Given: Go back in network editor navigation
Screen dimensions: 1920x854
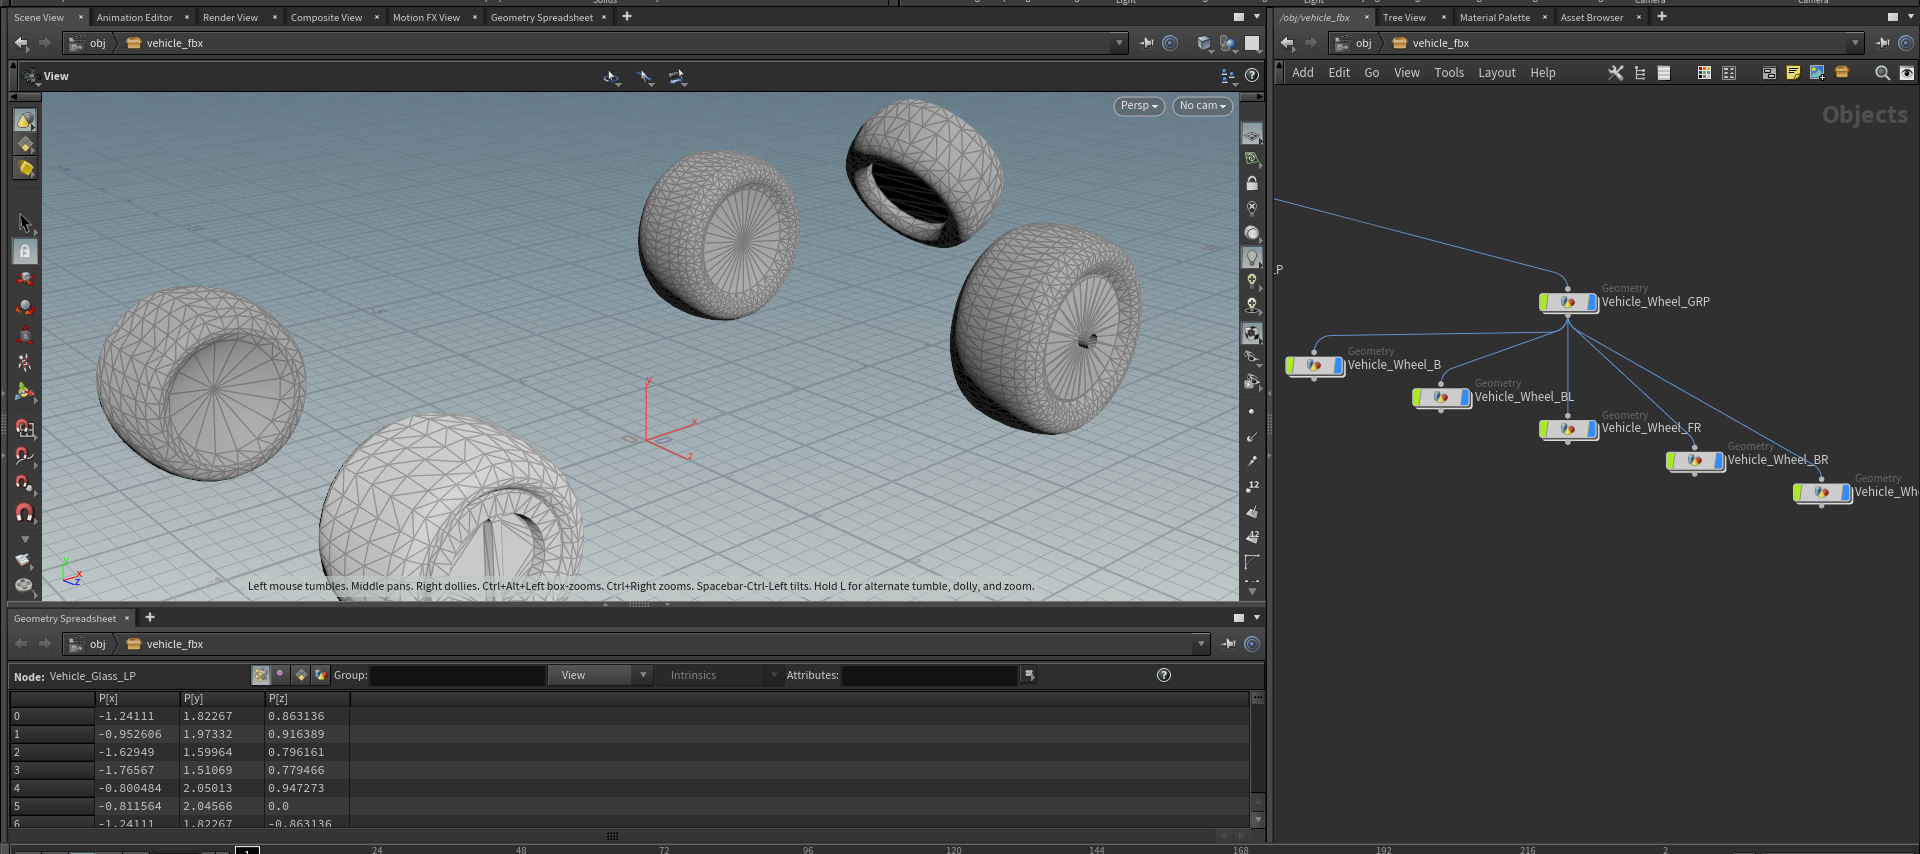Looking at the screenshot, I should pos(1288,43).
